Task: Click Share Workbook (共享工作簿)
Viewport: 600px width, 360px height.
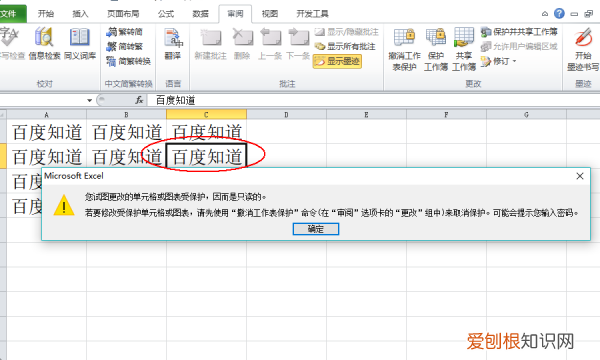Action: [464, 49]
